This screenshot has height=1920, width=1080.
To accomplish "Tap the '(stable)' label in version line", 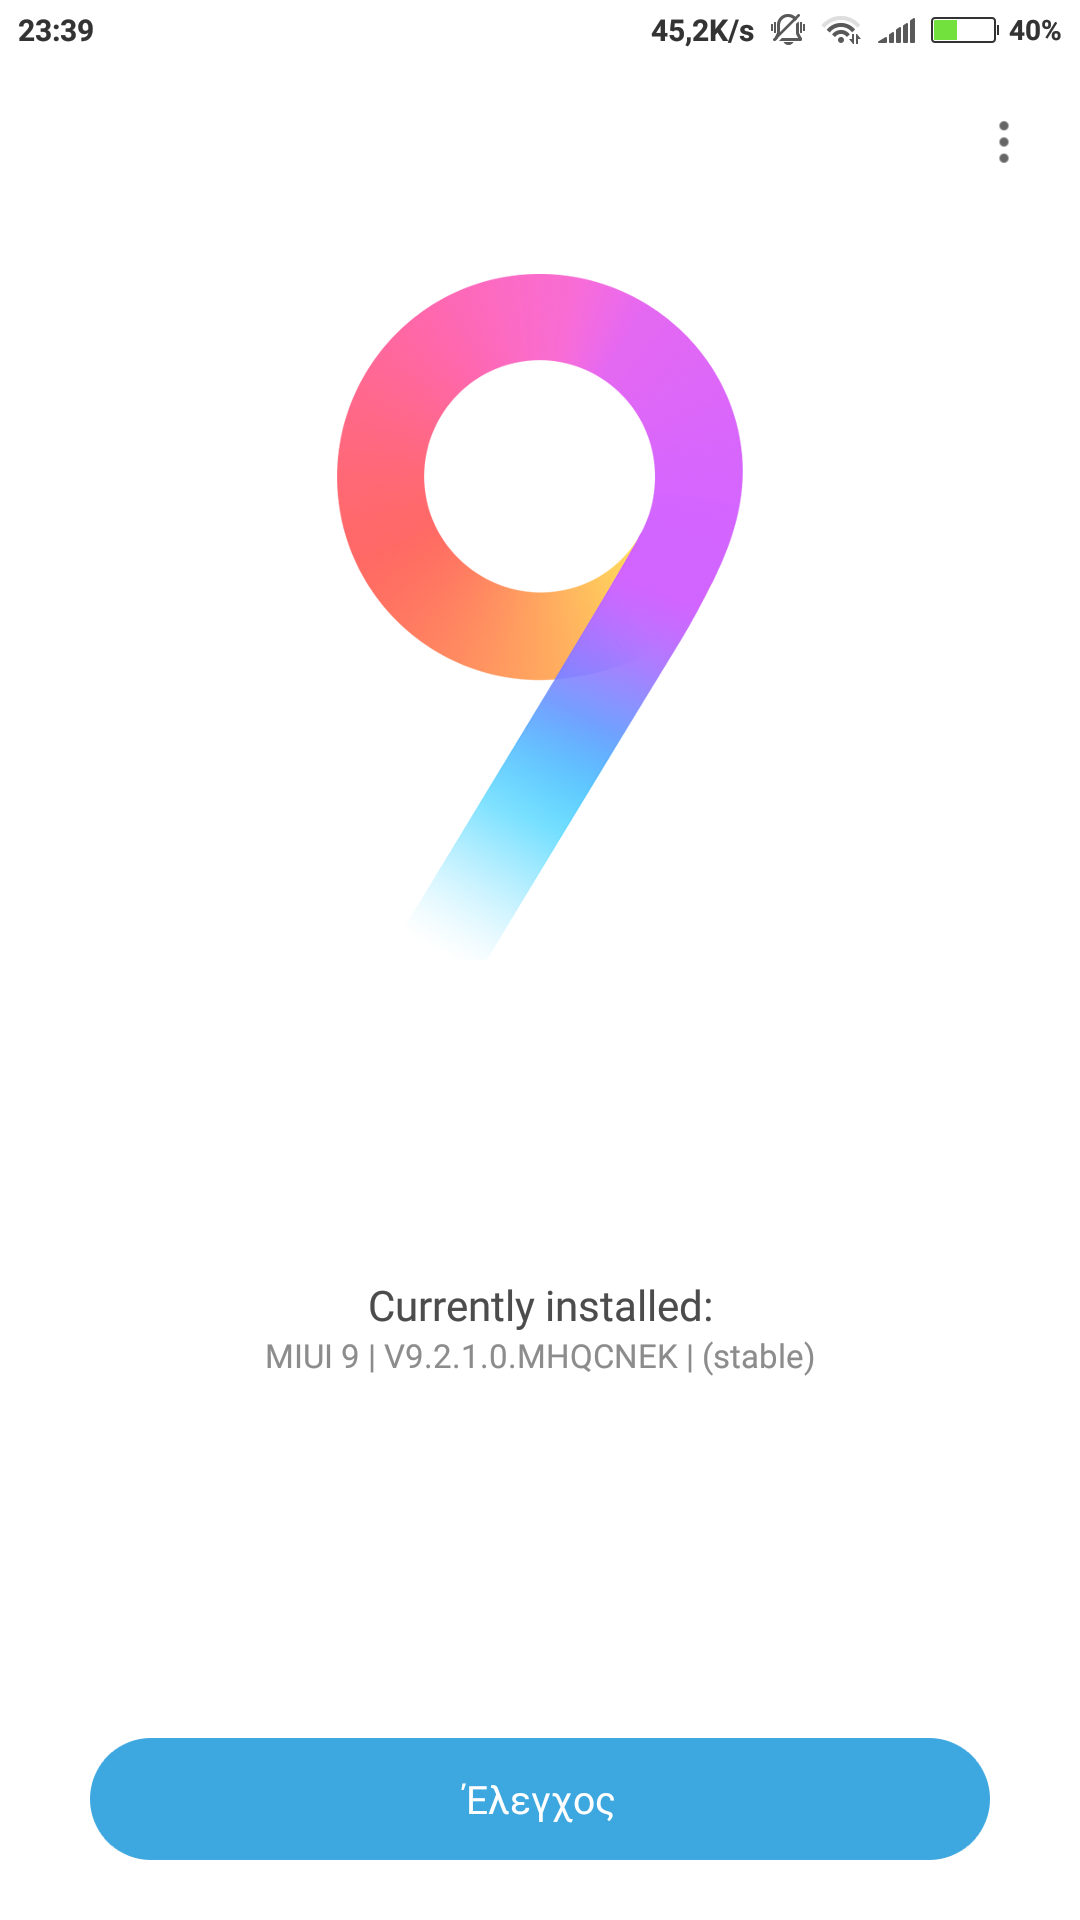I will pos(758,1357).
